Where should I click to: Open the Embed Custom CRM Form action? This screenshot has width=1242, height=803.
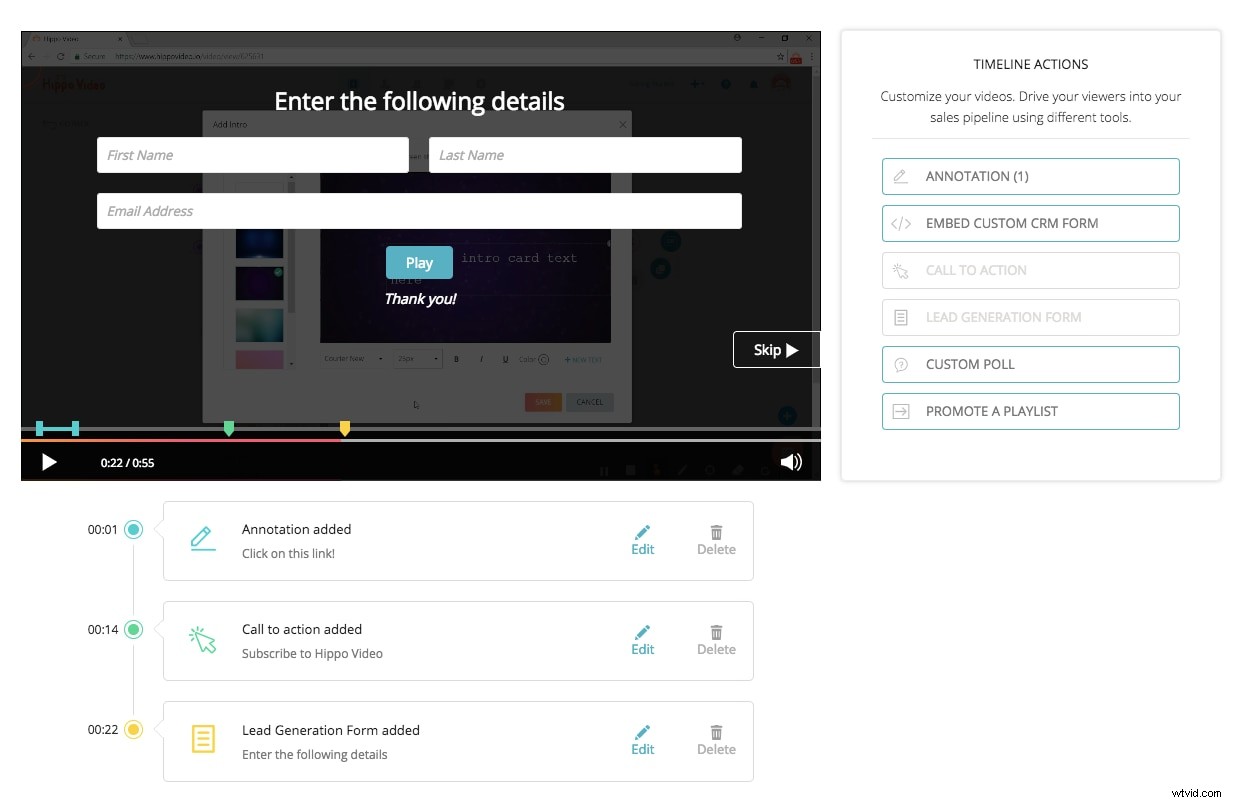pos(1030,223)
